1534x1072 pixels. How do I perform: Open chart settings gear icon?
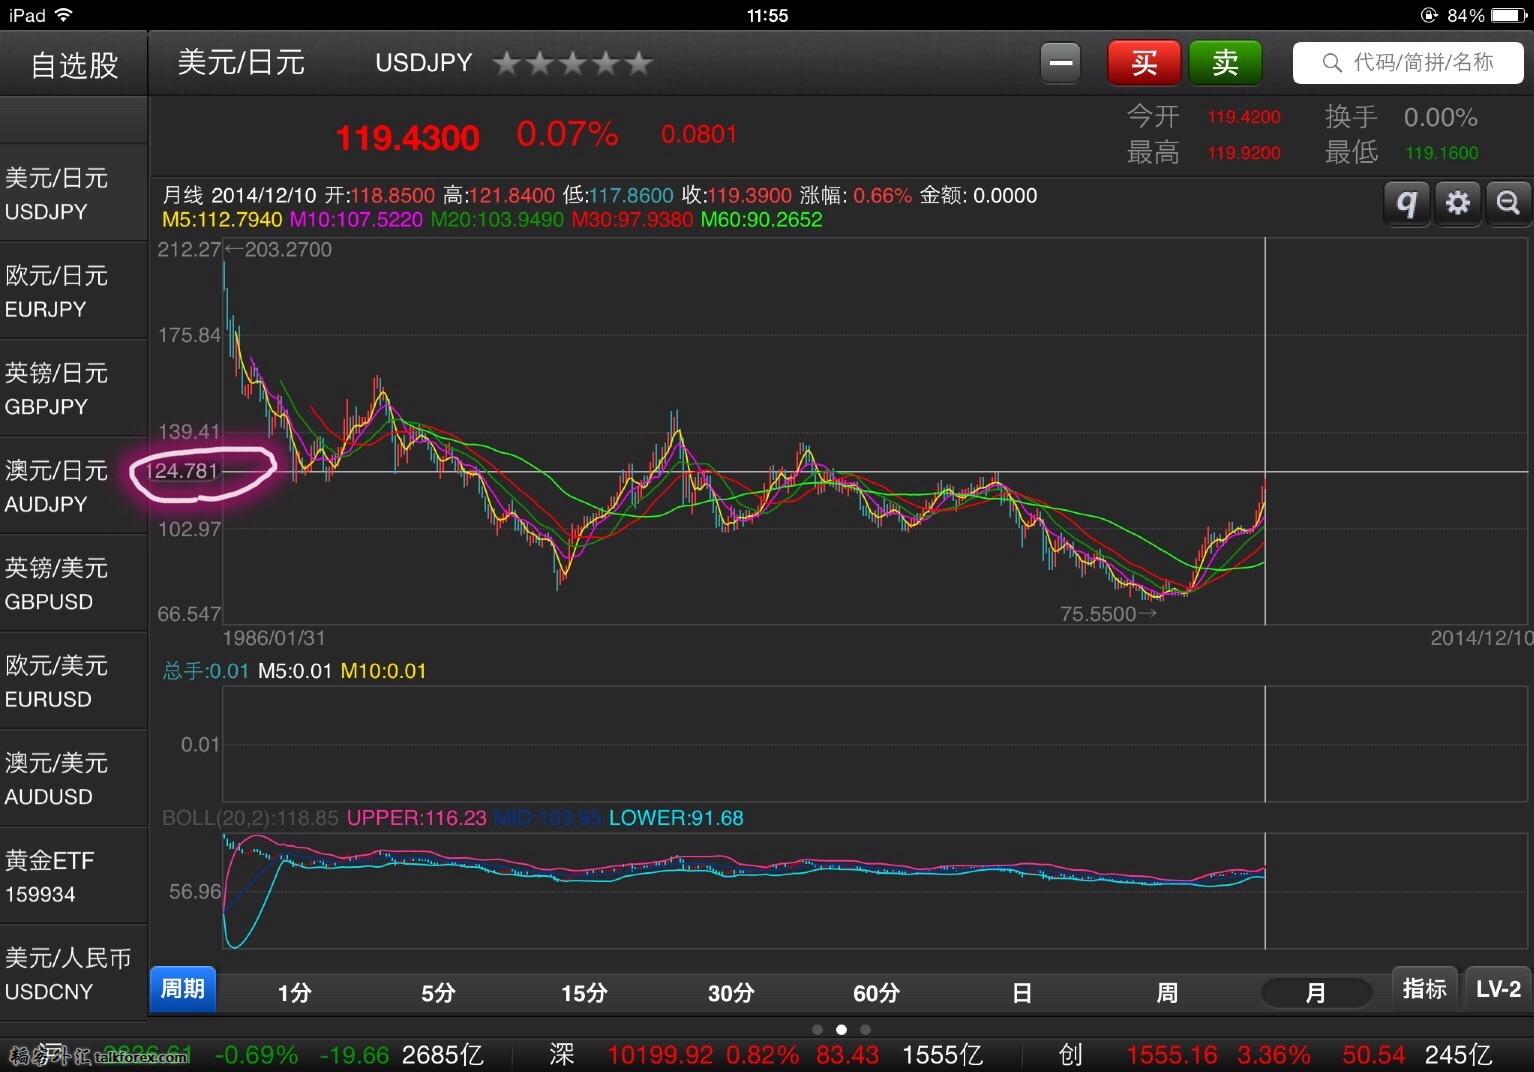pos(1458,203)
